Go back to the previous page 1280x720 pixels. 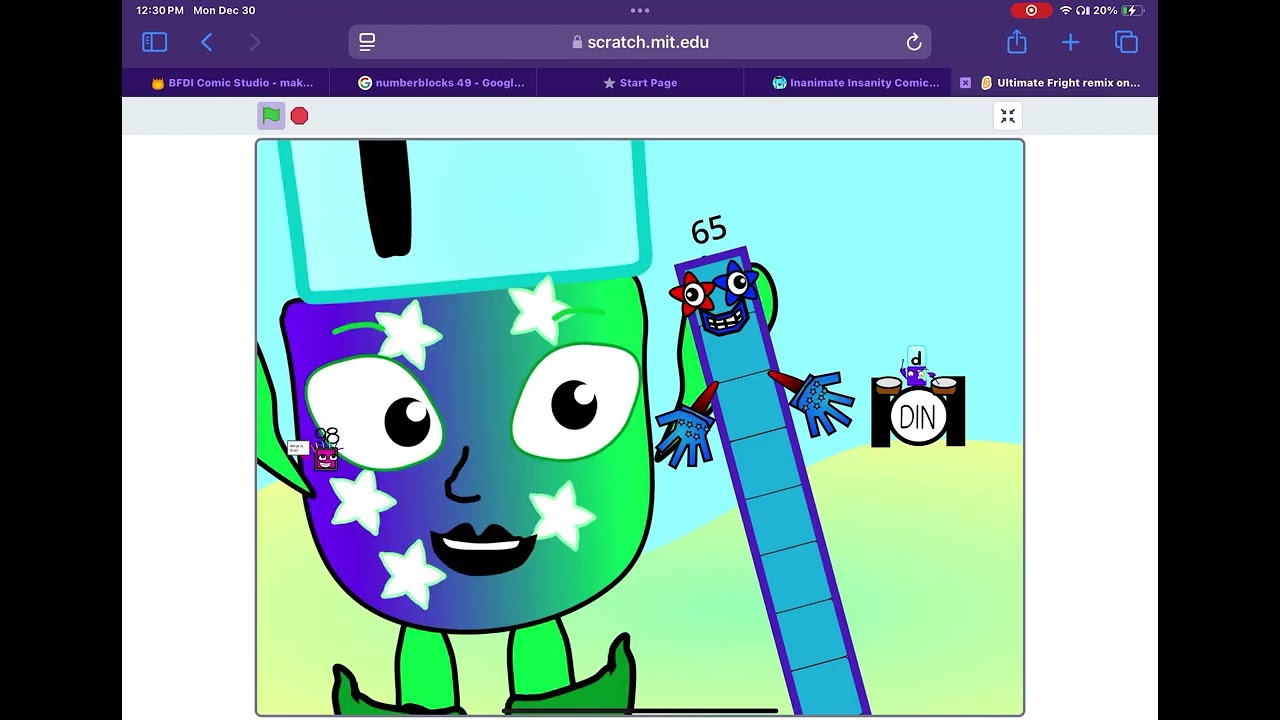[207, 42]
